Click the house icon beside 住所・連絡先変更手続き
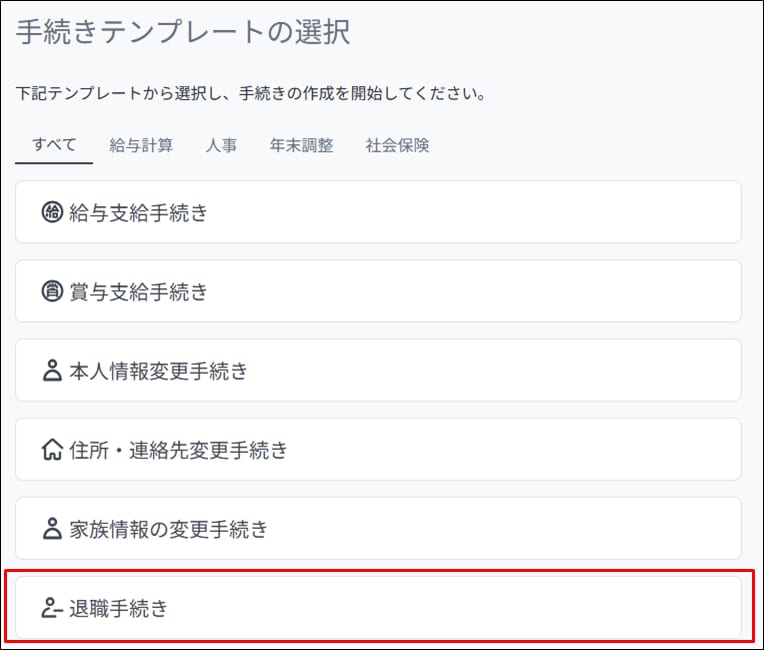764x650 pixels. tap(52, 450)
